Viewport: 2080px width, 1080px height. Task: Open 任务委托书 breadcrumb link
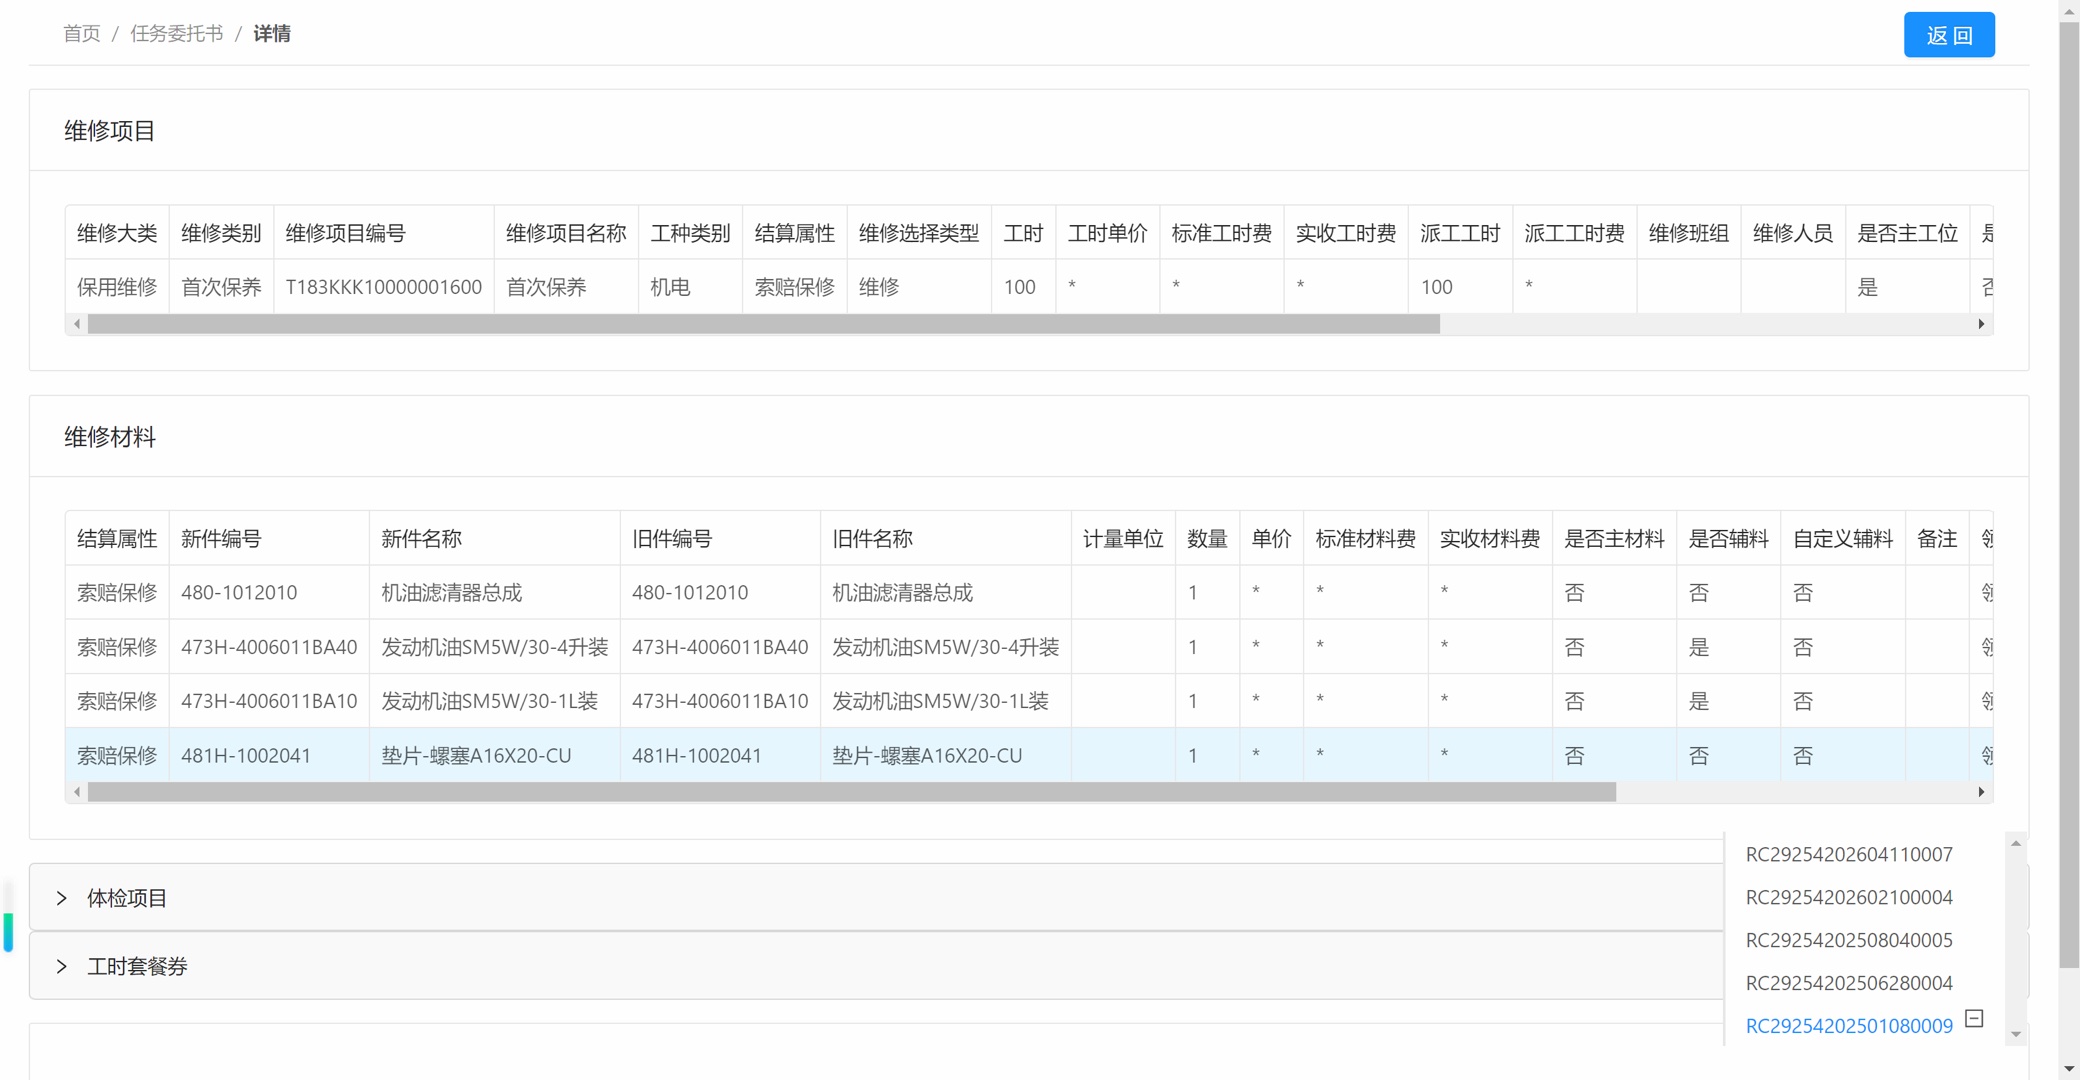point(177,34)
